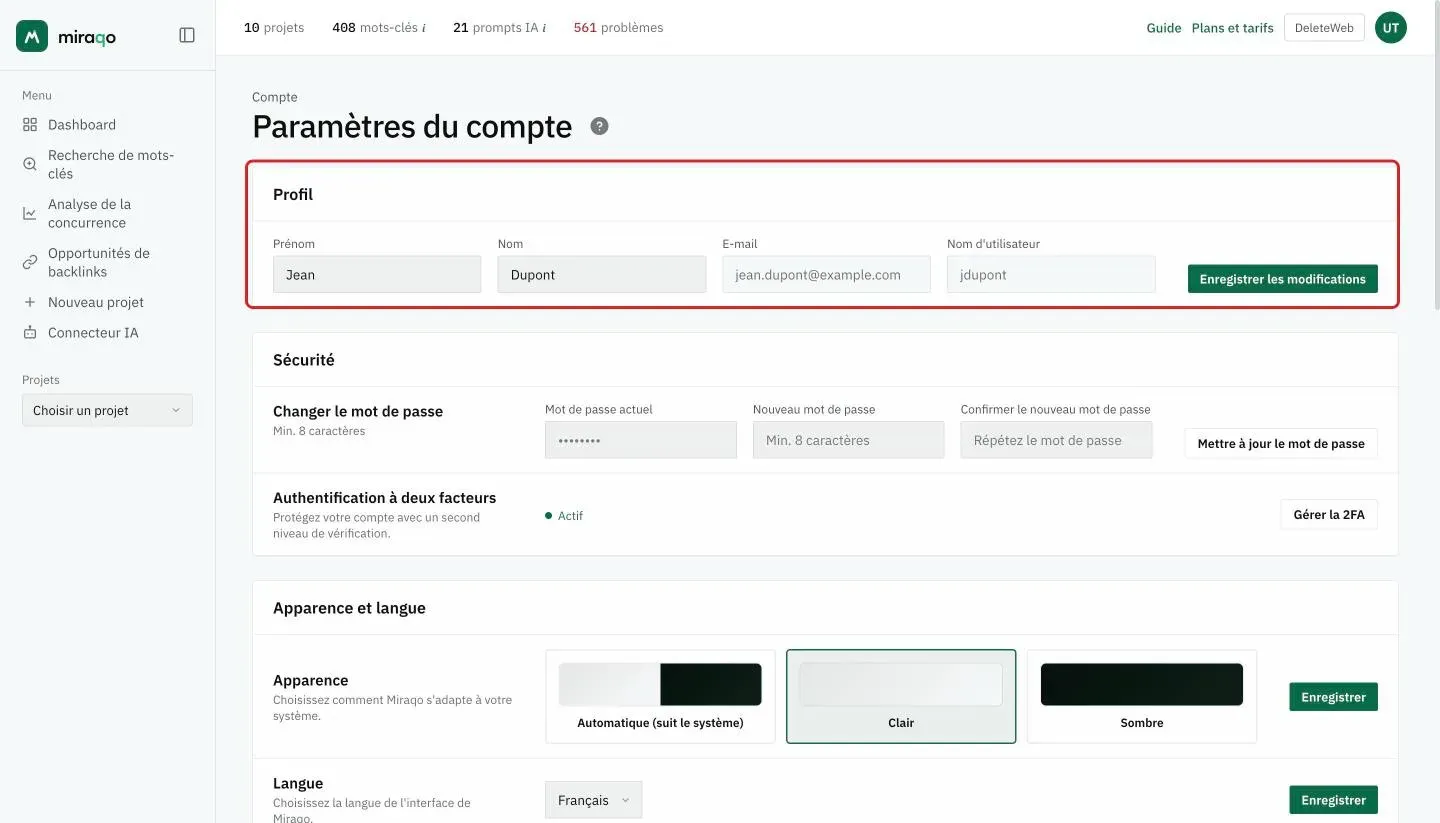Start a Nouveau projet from the sidebar
The image size is (1440, 823).
point(96,302)
